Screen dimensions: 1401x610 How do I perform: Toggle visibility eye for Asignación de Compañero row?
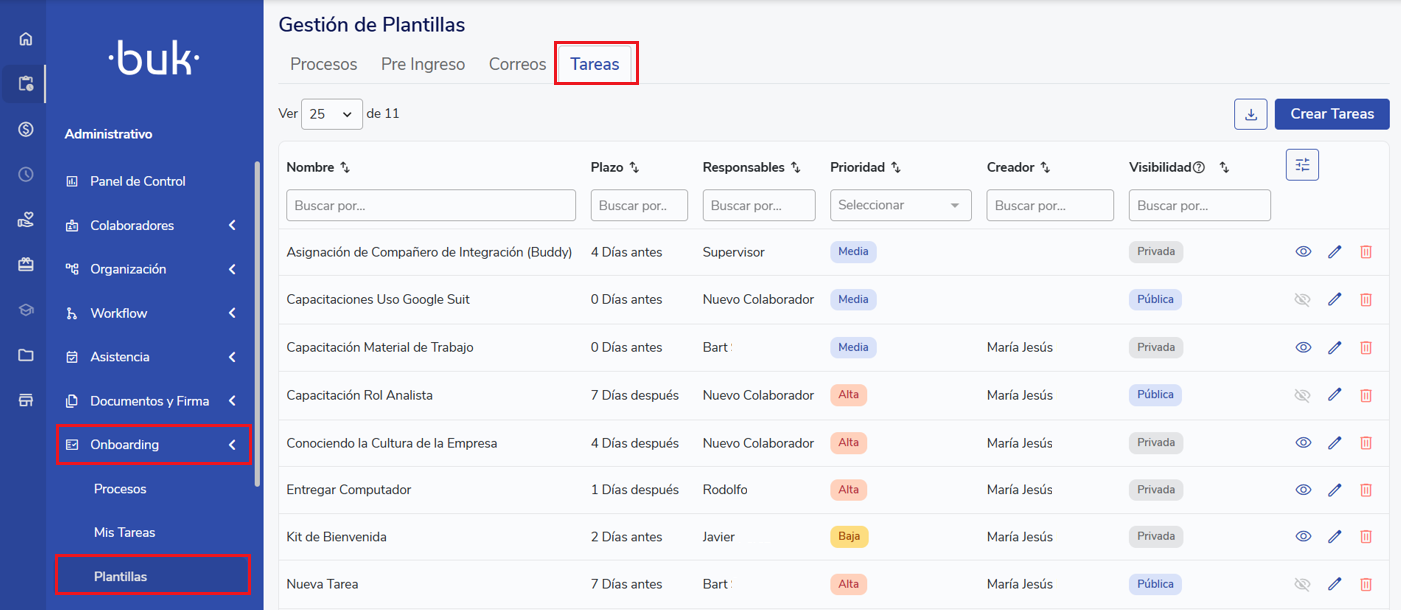[x=1302, y=252]
